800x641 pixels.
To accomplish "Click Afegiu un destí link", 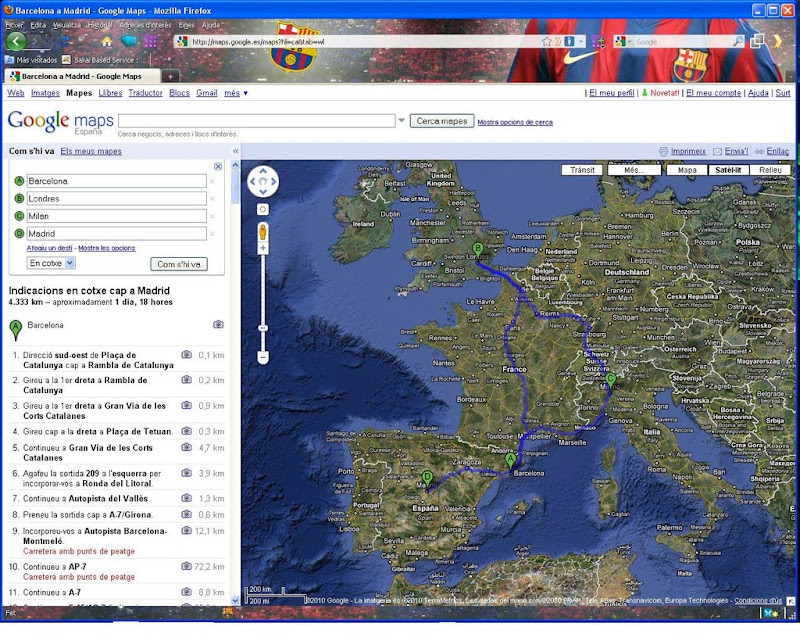I will point(49,248).
